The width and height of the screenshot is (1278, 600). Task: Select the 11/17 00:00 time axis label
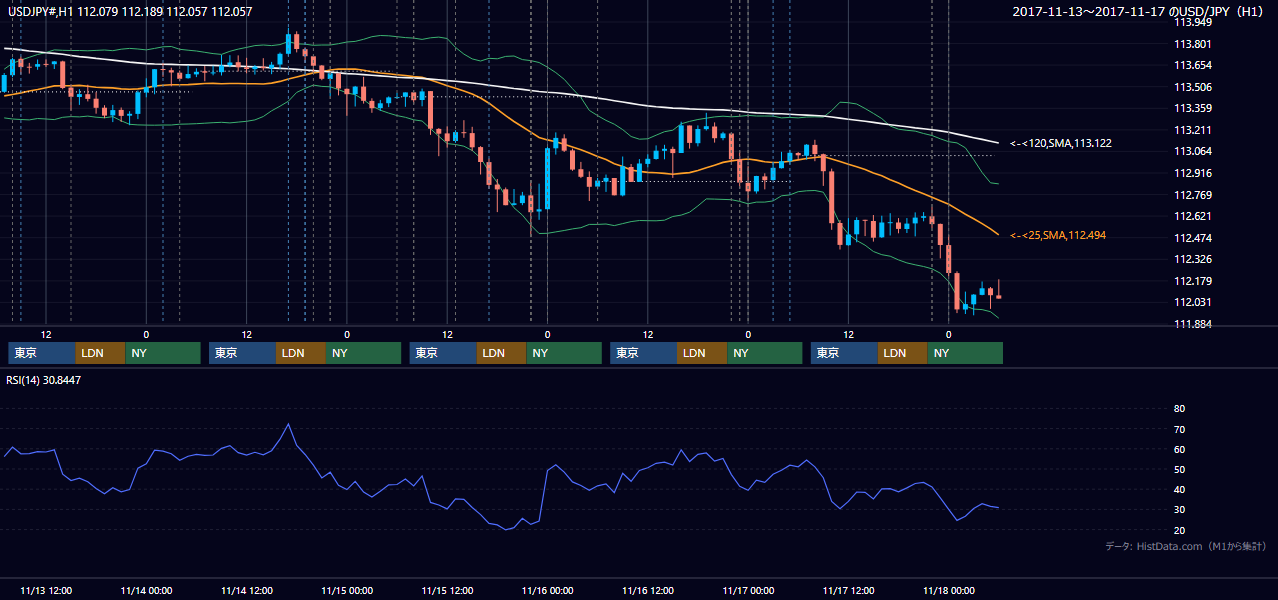click(748, 590)
